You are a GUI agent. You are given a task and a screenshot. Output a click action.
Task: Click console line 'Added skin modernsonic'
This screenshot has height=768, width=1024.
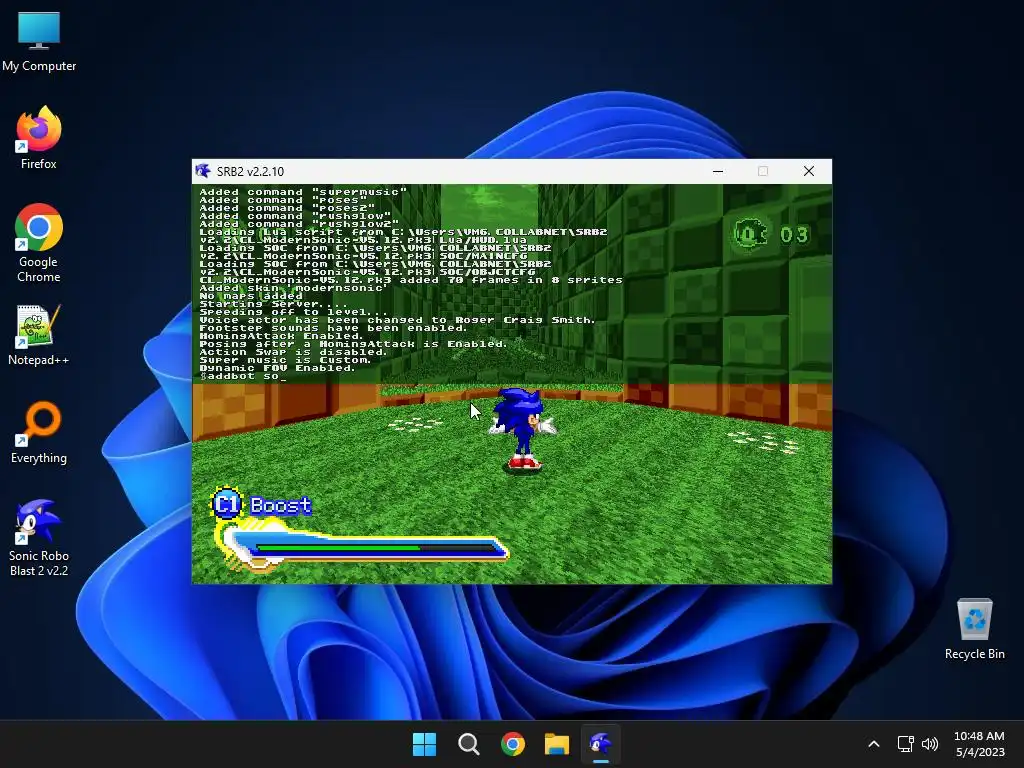point(293,288)
